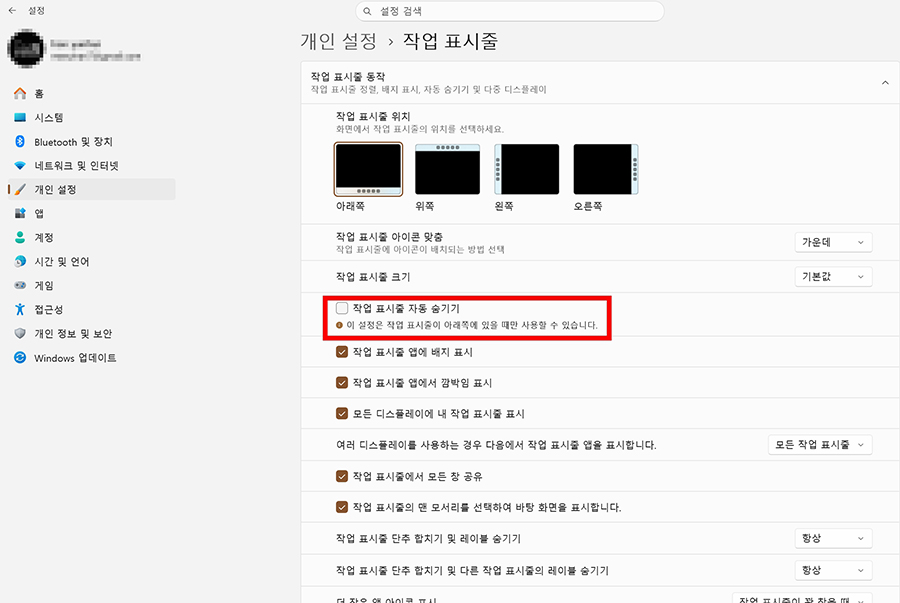Open 작업 표시줄 크기 기본값 dropdown
The image size is (900, 603).
[833, 277]
